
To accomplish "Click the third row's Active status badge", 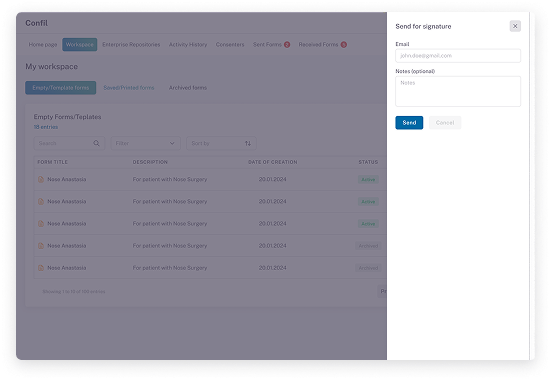I will [368, 224].
